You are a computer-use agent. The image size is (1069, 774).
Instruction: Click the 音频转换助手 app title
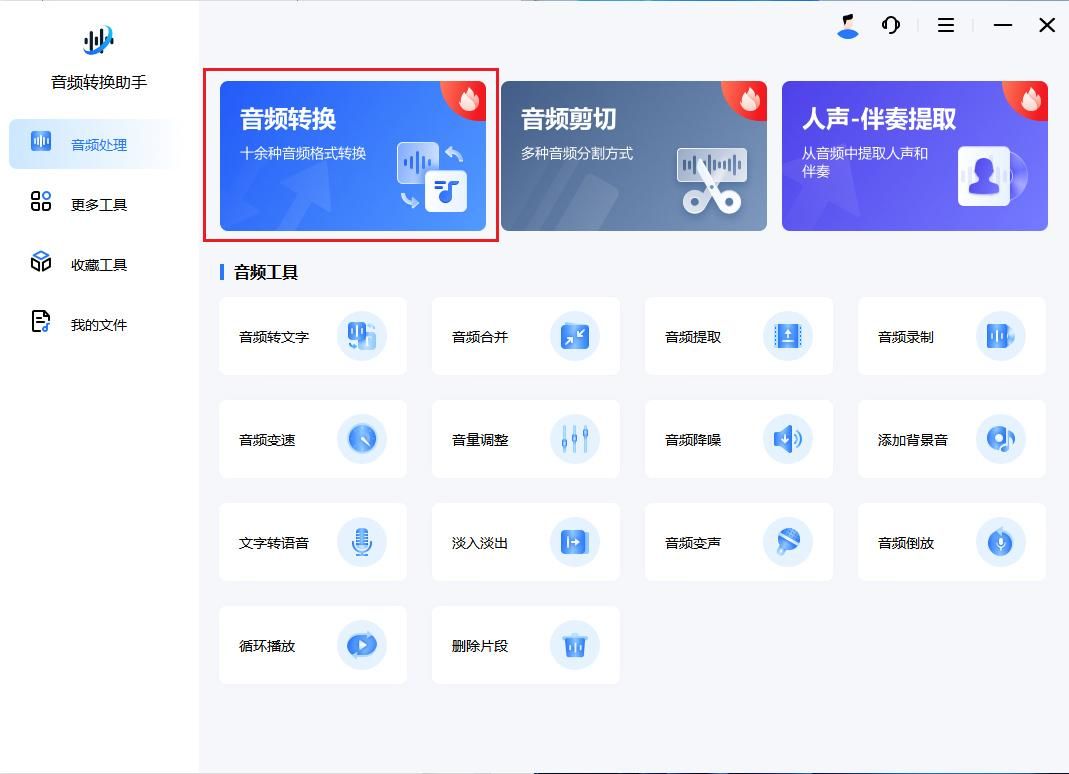(x=99, y=82)
